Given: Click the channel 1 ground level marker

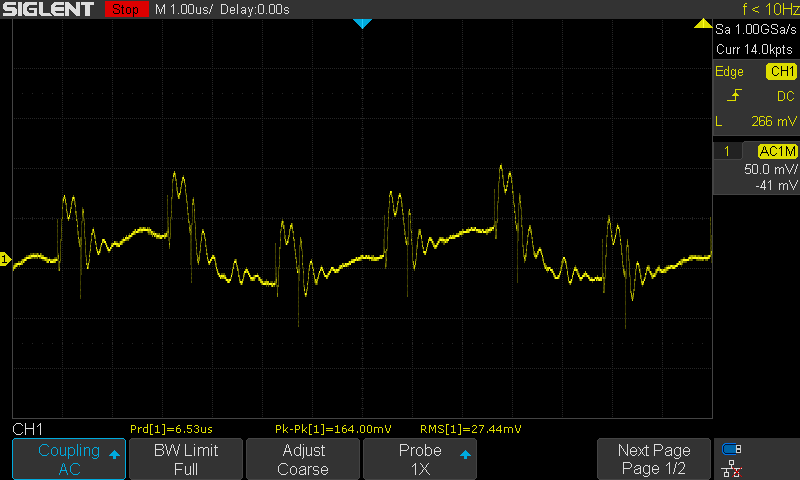Looking at the screenshot, I should pyautogui.click(x=5, y=259).
